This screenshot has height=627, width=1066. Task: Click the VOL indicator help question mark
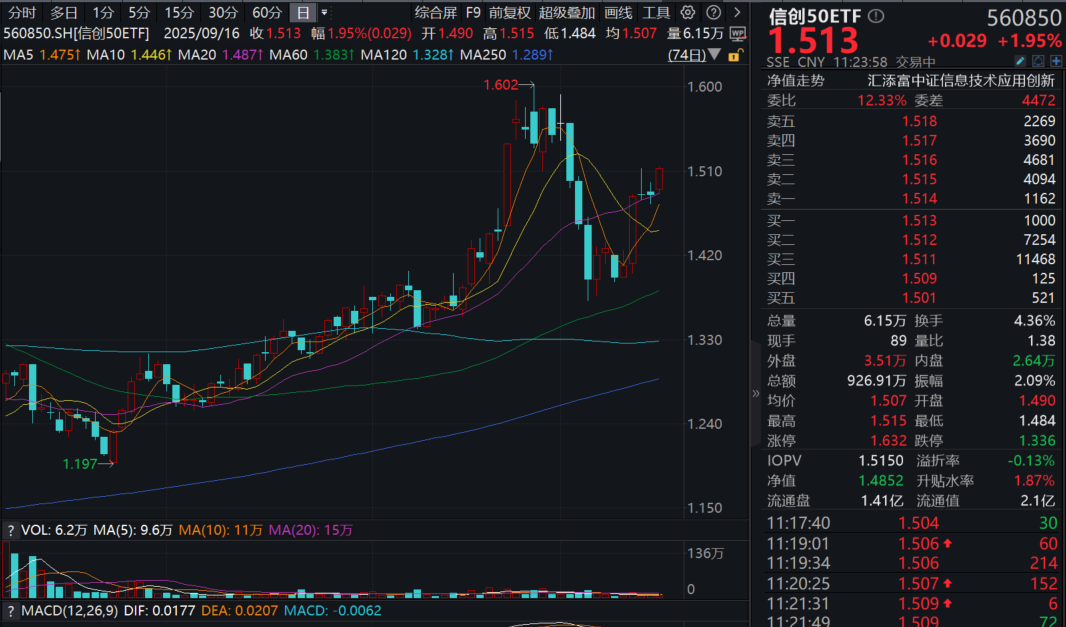pyautogui.click(x=11, y=530)
